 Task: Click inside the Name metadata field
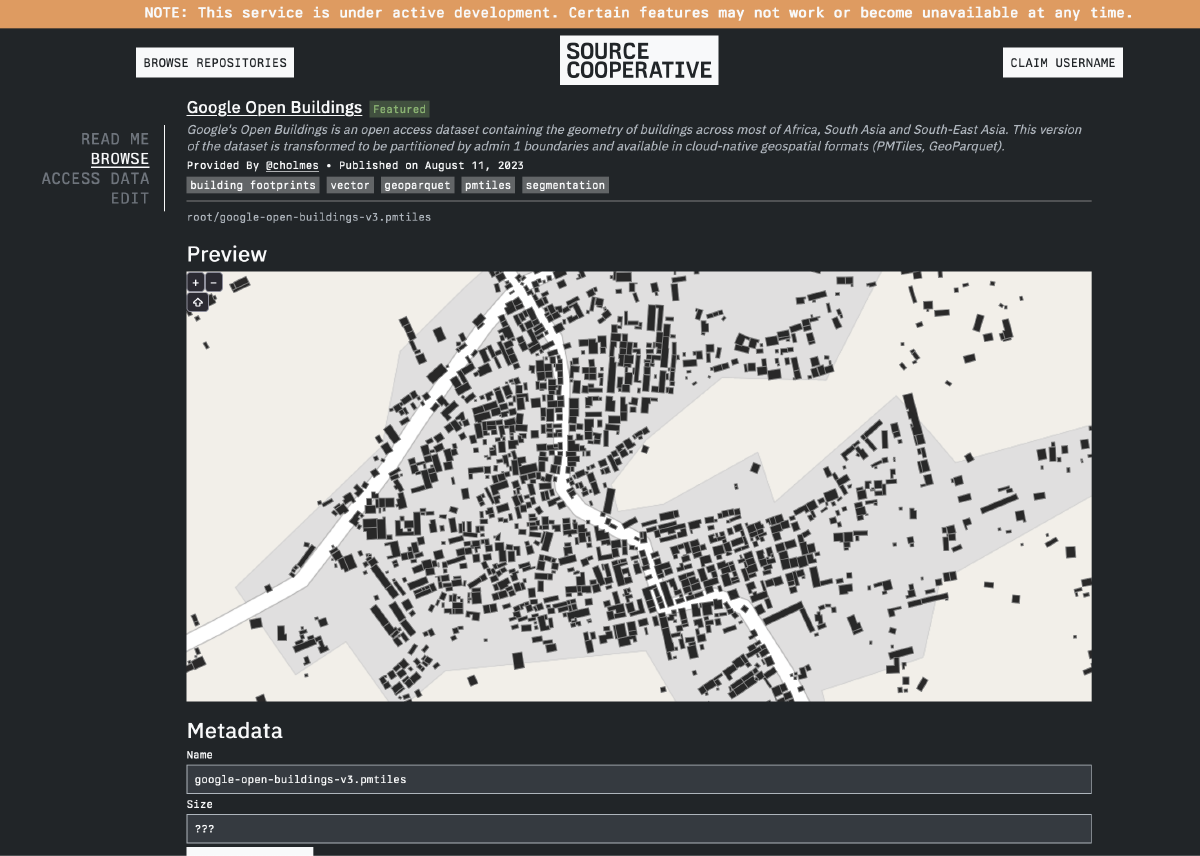[638, 778]
